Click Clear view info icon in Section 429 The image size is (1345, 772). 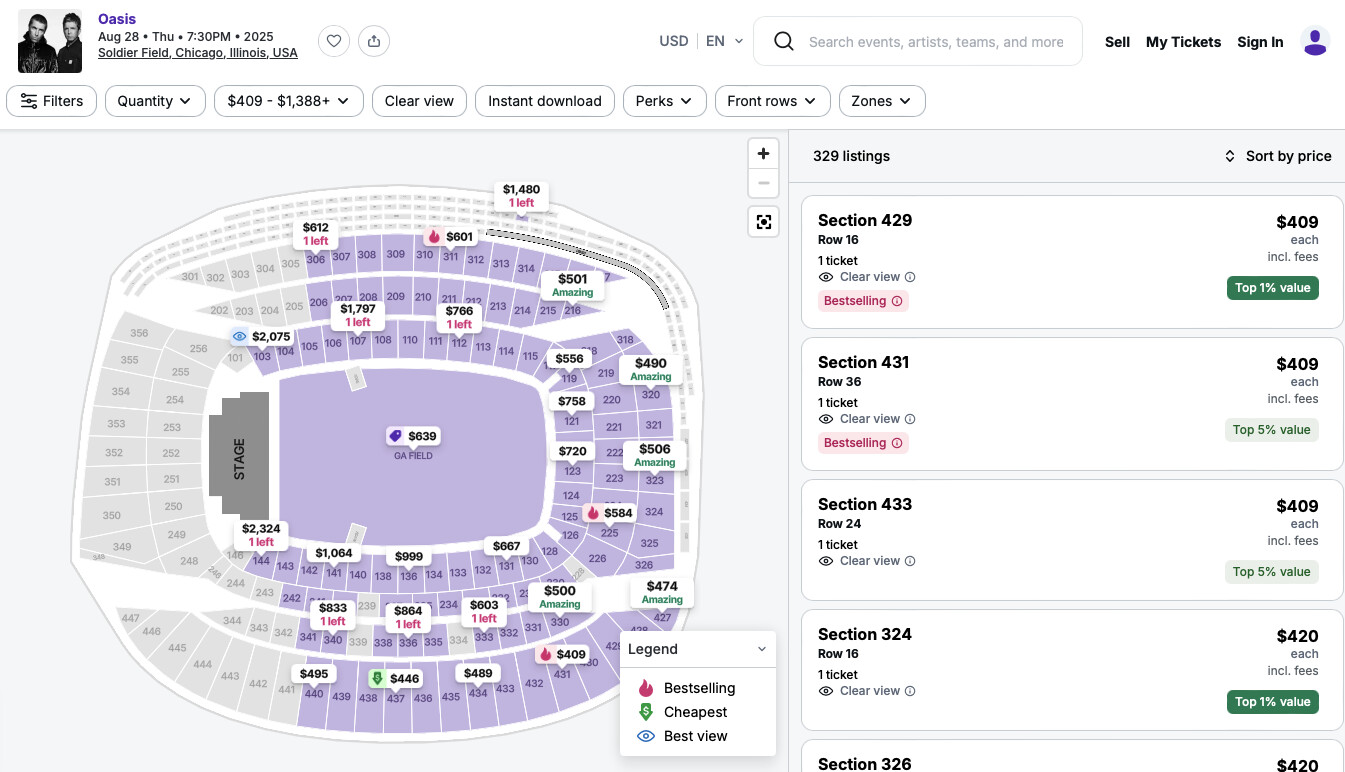[910, 277]
